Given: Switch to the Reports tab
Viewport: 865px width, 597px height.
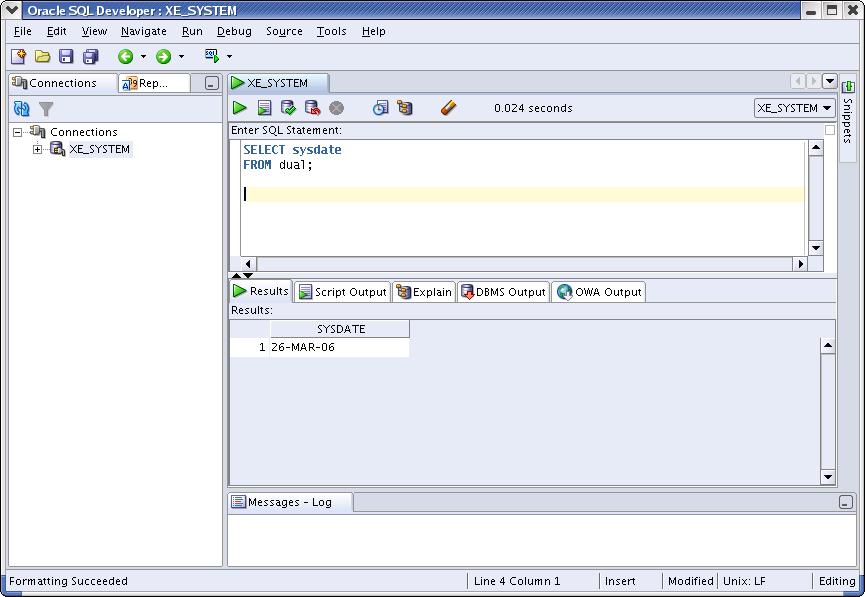Looking at the screenshot, I should coord(153,83).
